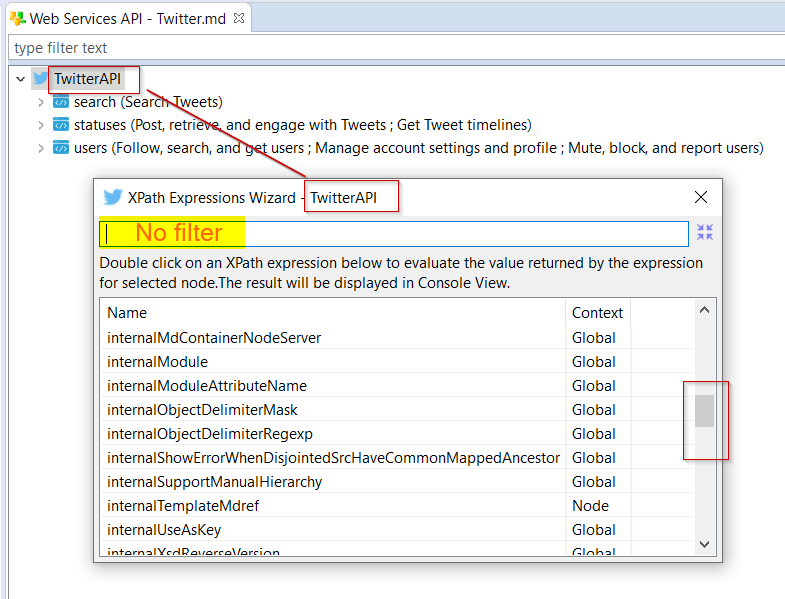
Task: Click the search node's API icon
Action: tap(61, 102)
